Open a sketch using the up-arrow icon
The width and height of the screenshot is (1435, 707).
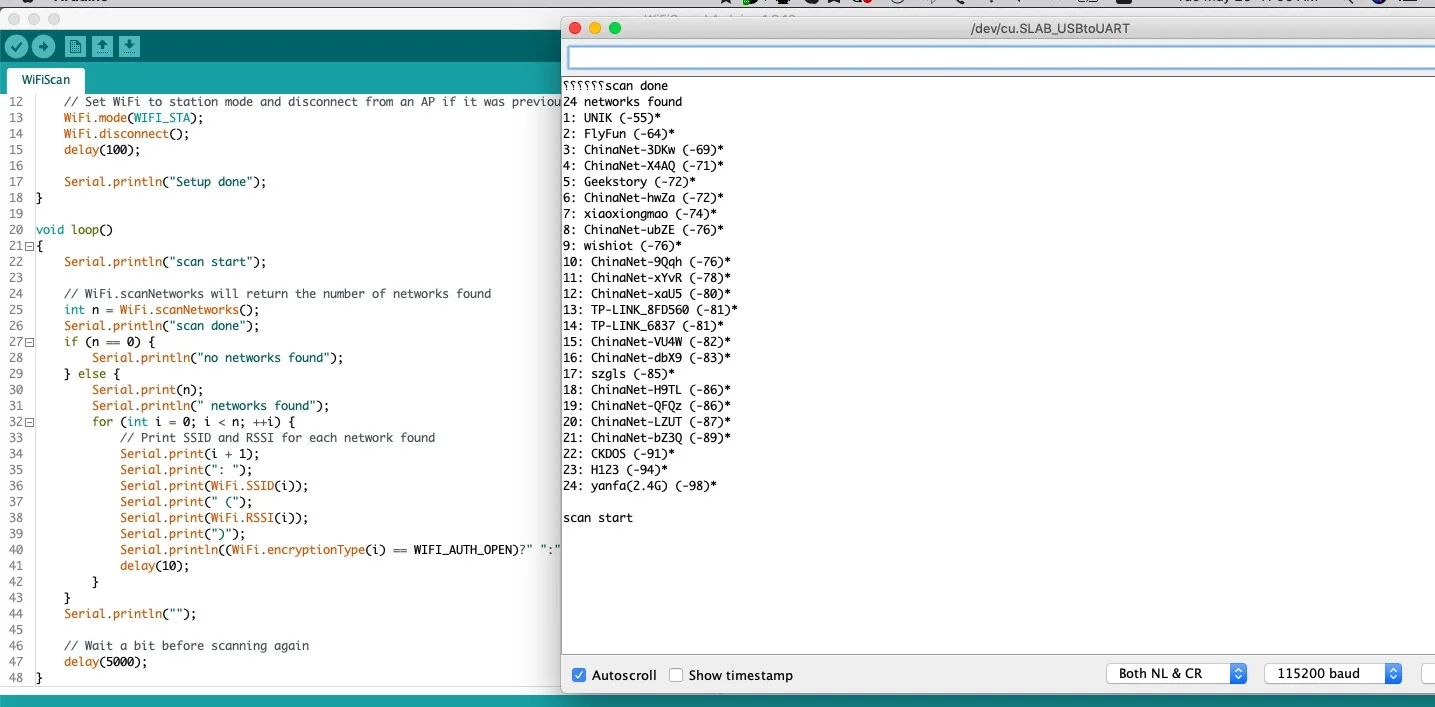pos(102,46)
